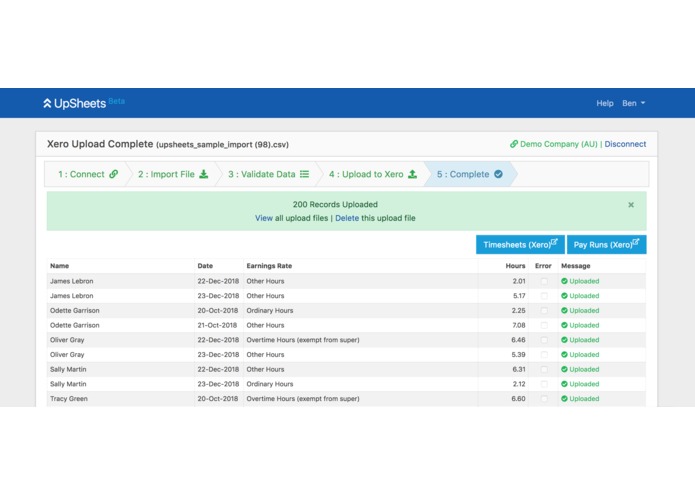Viewport: 695px width, 494px height.
Task: Toggle error checkbox for Oliver Gray 23-Dec-2018
Action: [x=544, y=354]
